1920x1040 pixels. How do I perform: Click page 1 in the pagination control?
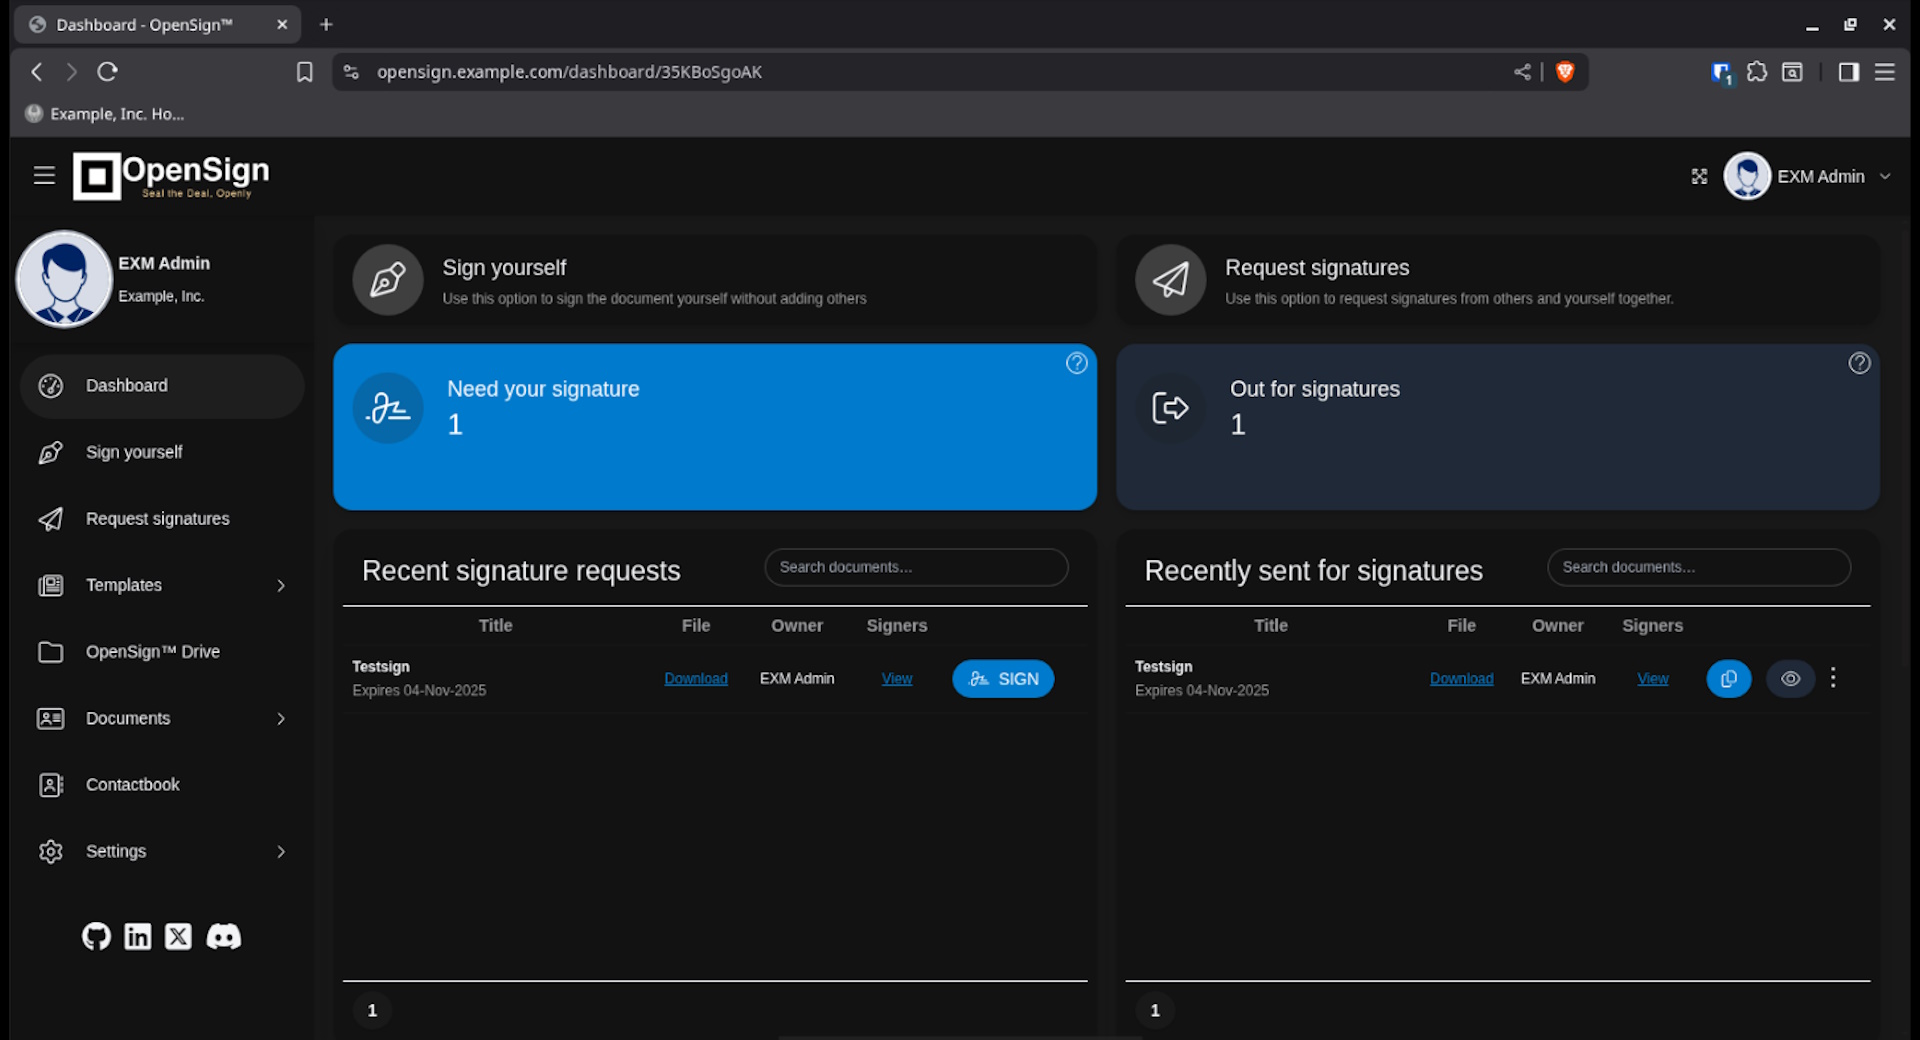click(372, 1010)
